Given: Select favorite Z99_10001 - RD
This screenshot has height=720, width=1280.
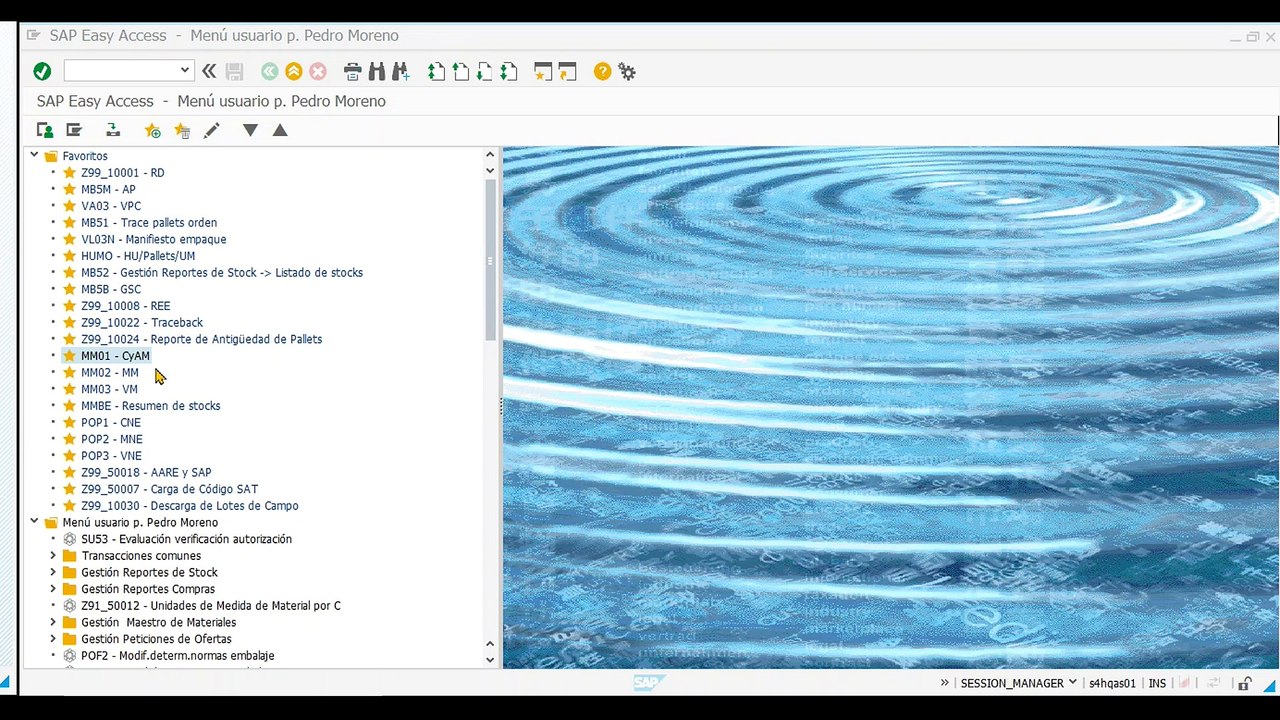Looking at the screenshot, I should pos(122,172).
